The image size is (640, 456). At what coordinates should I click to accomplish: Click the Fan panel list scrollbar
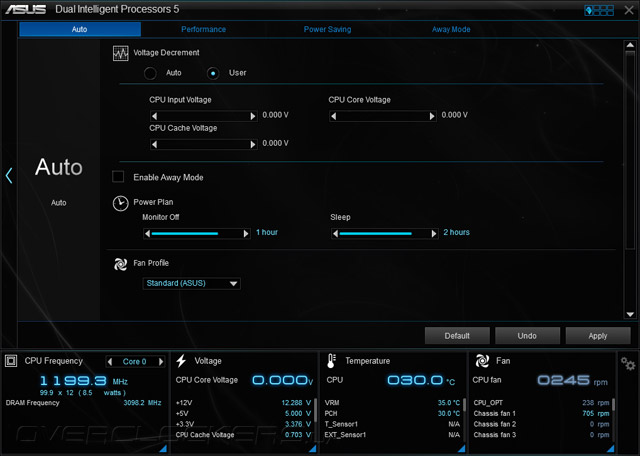[614, 405]
